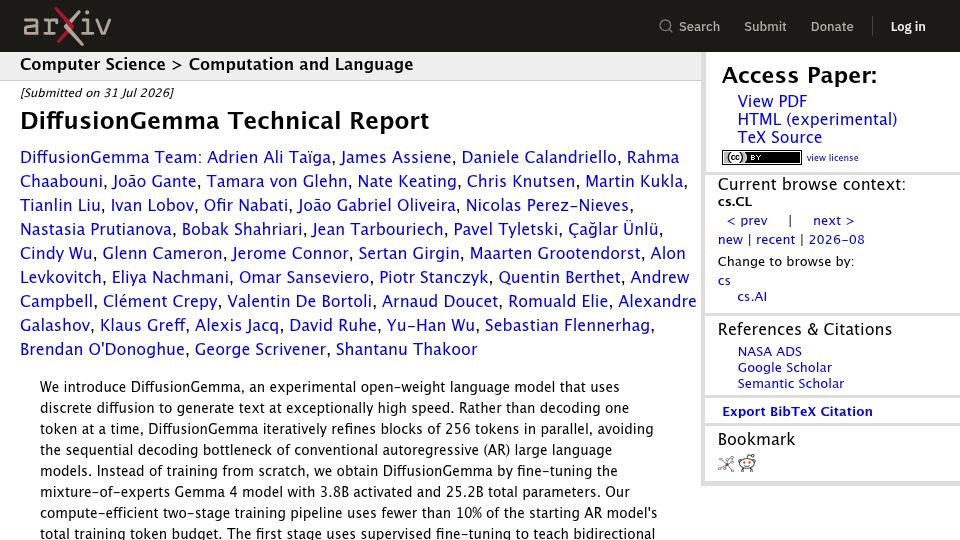
Task: Click author Arnaud Doucet
Action: click(440, 301)
